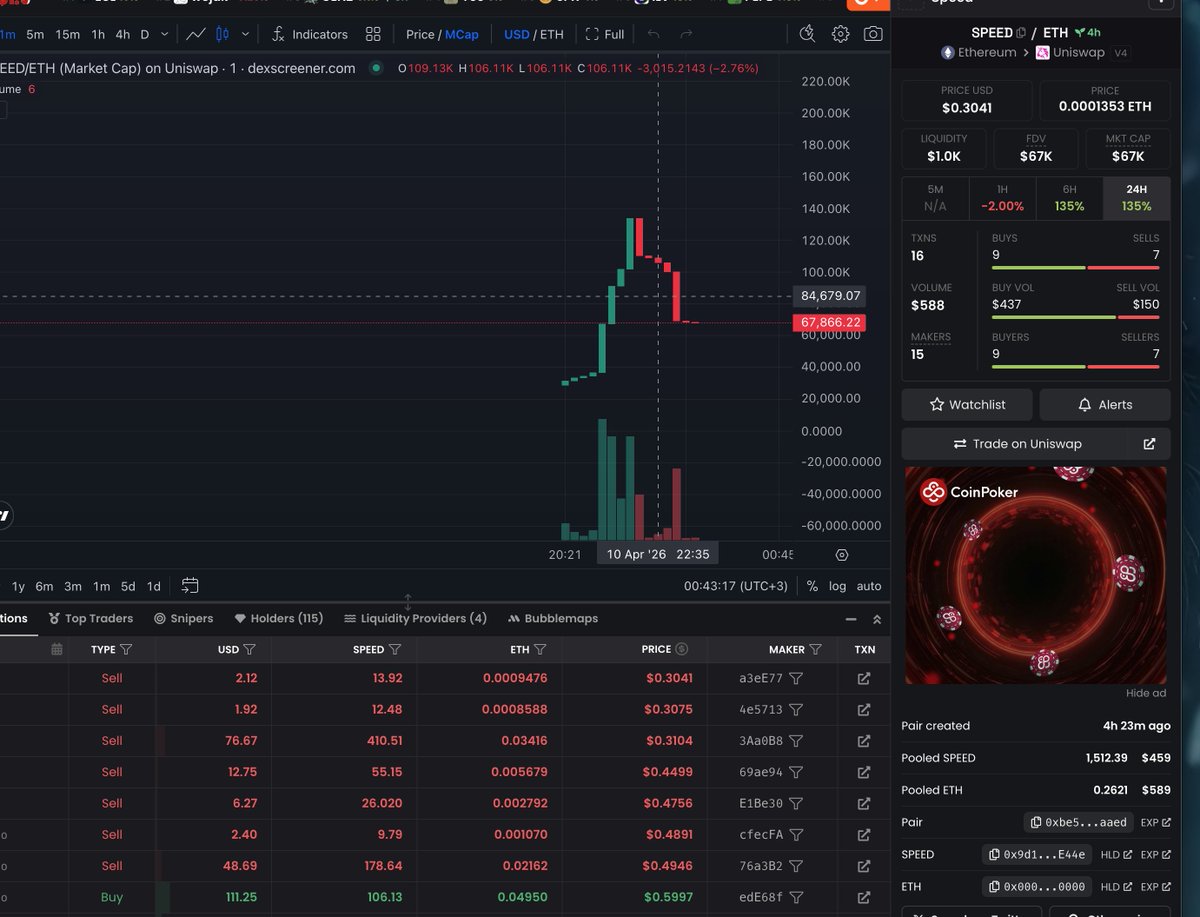Hide the CoinPoker ad
This screenshot has width=1200, height=917.
[x=1146, y=693]
